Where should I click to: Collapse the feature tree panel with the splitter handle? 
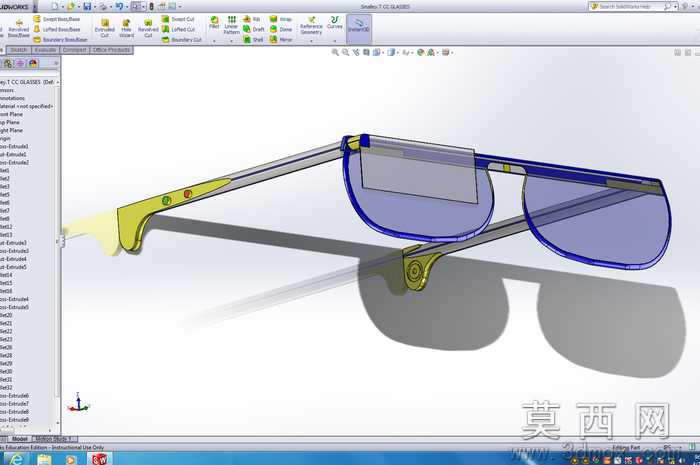pyautogui.click(x=61, y=241)
